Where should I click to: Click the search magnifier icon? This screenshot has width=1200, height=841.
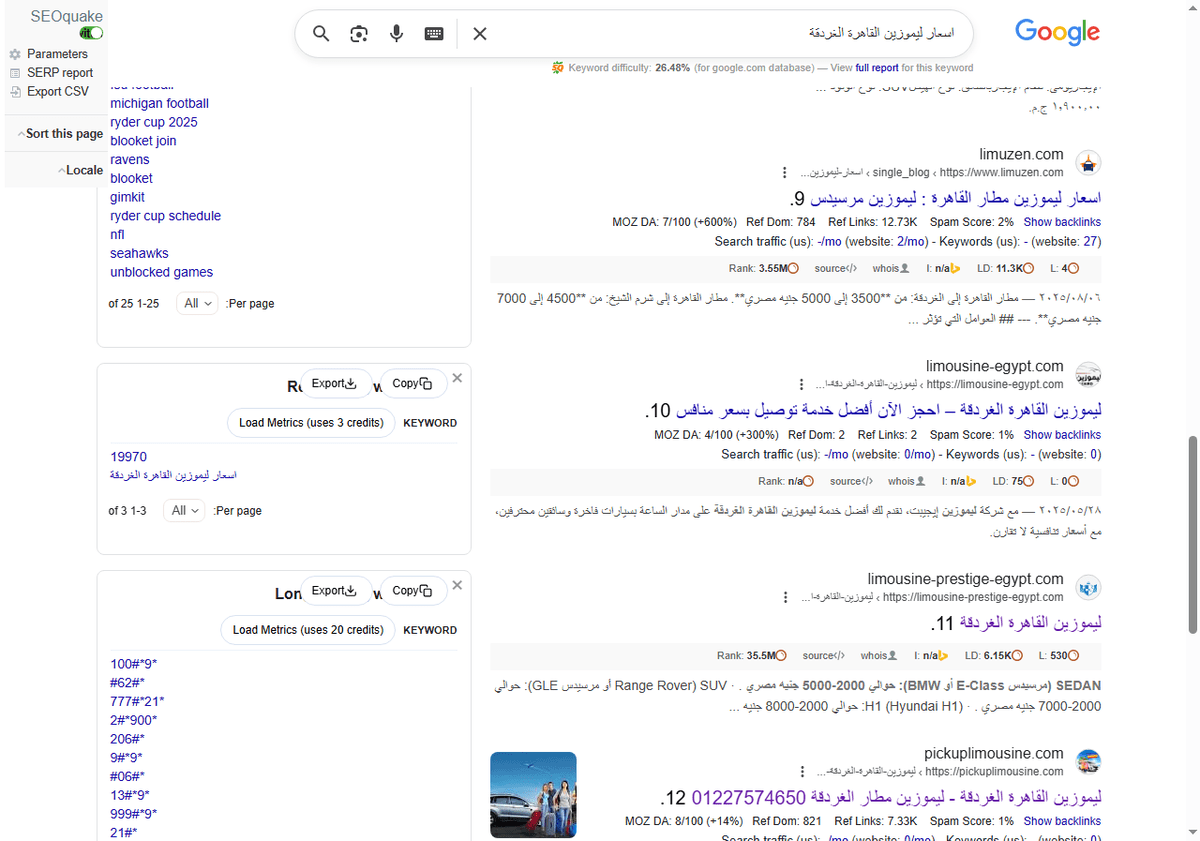[x=320, y=33]
